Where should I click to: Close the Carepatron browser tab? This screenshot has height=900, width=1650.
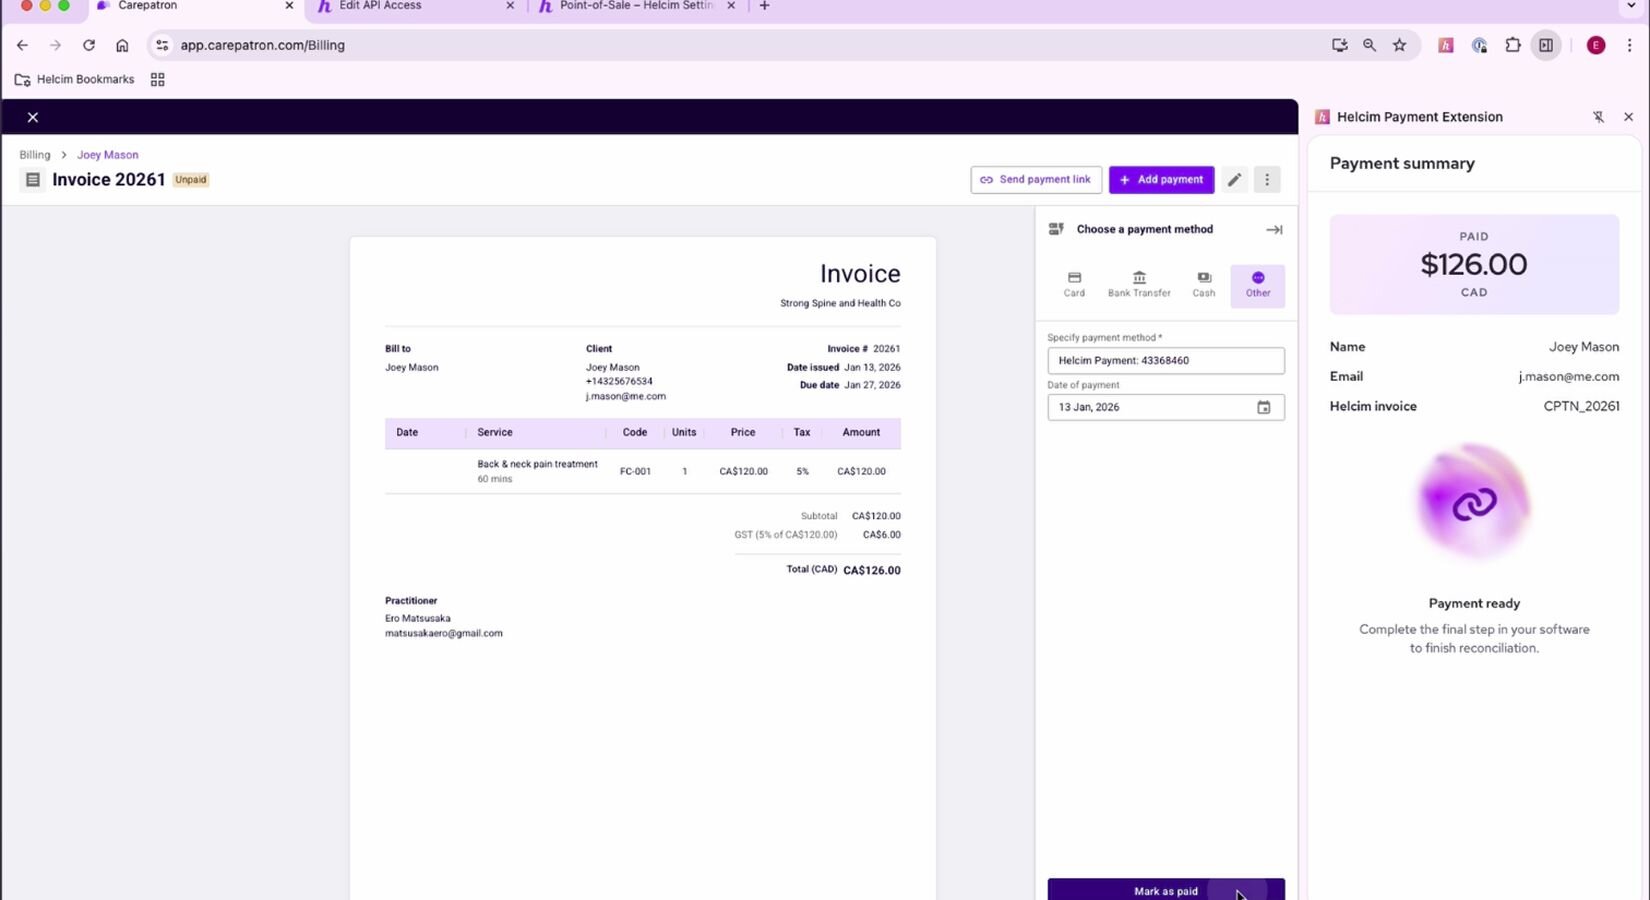click(289, 6)
